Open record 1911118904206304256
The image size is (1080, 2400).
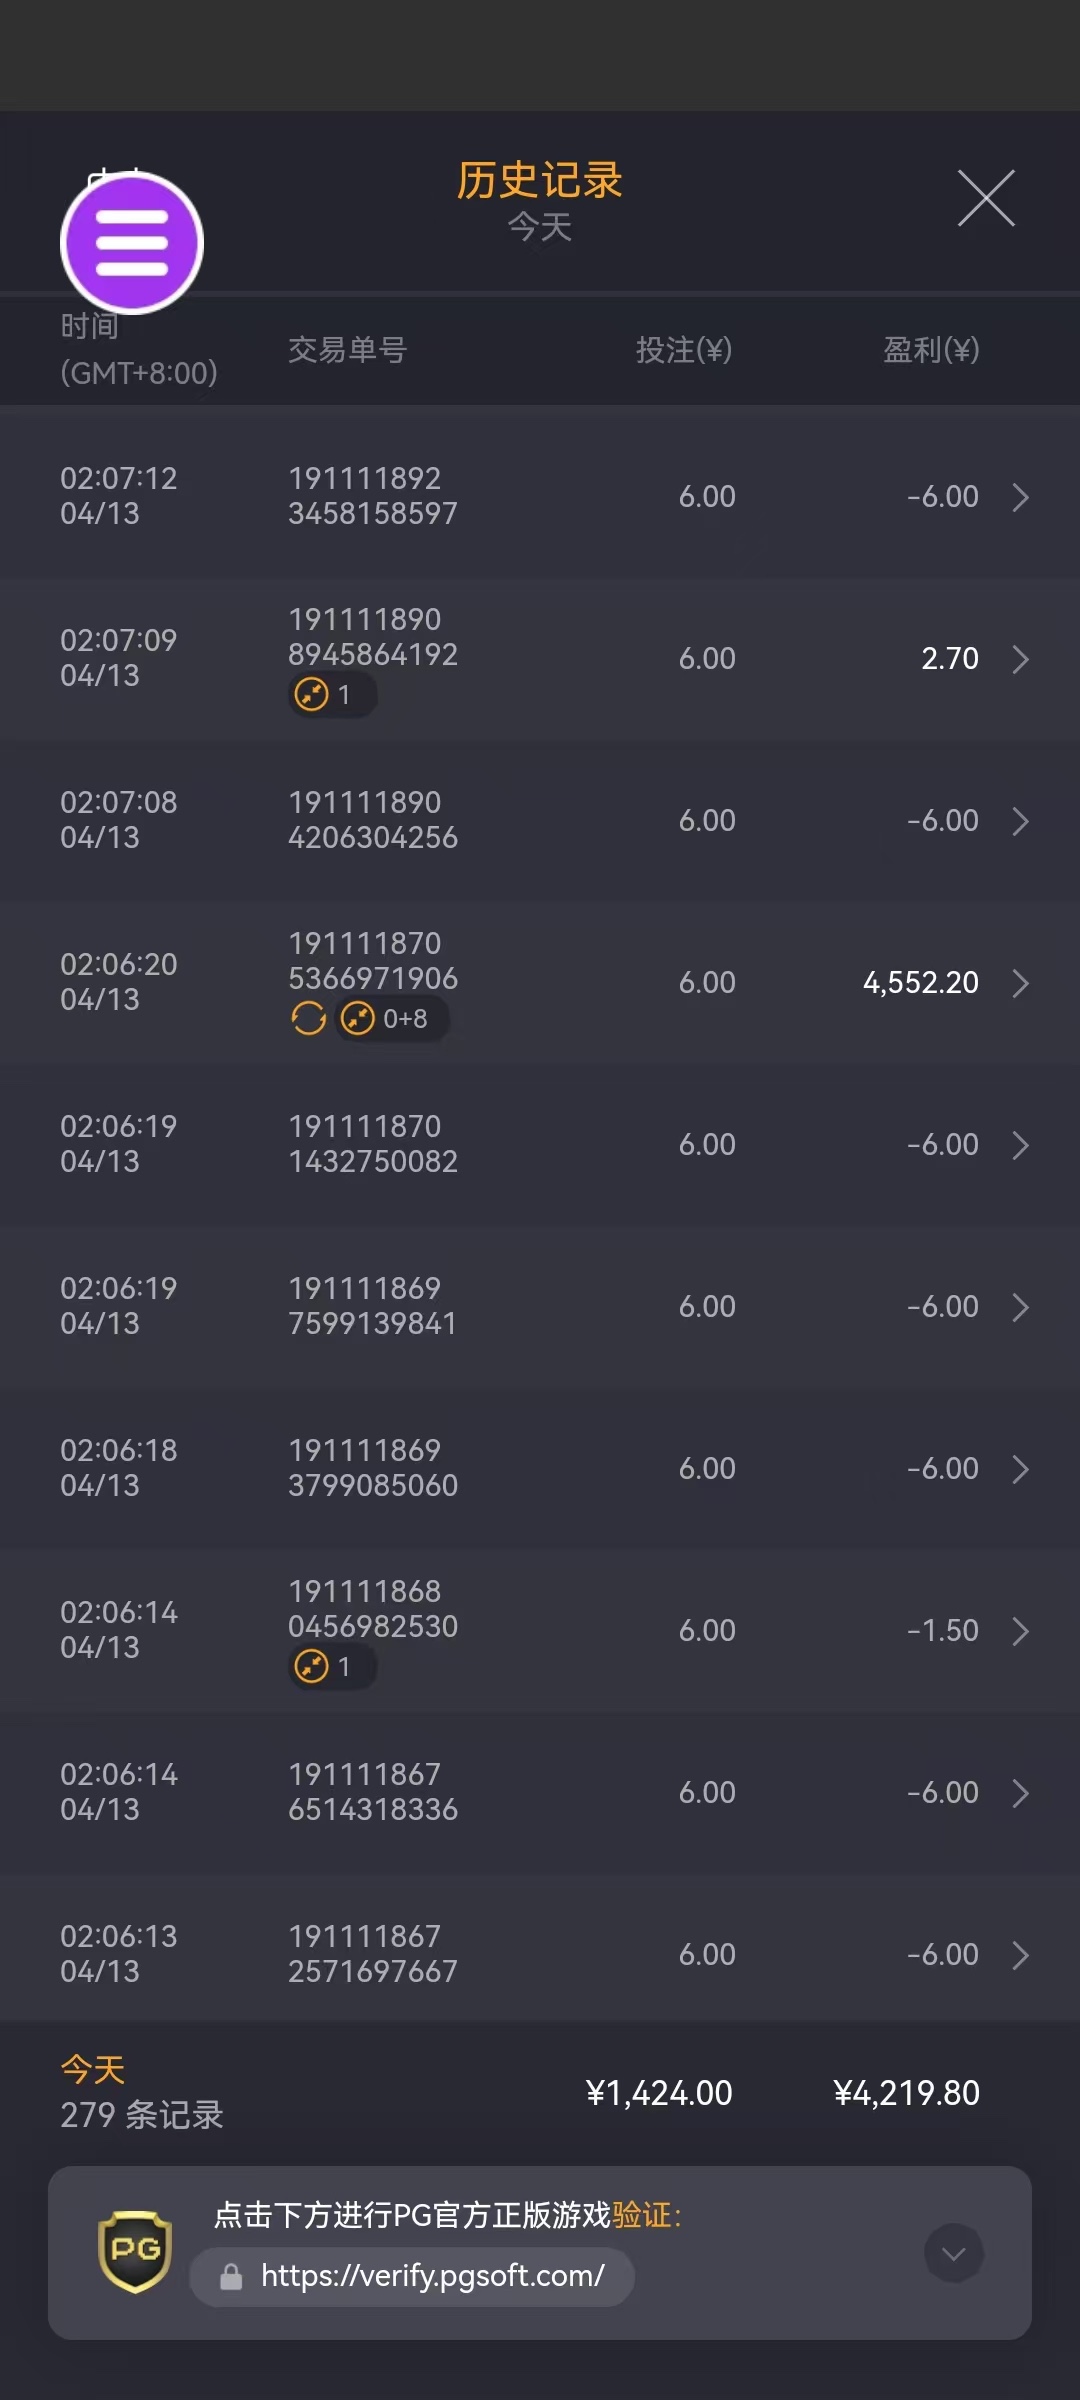[x=372, y=820]
